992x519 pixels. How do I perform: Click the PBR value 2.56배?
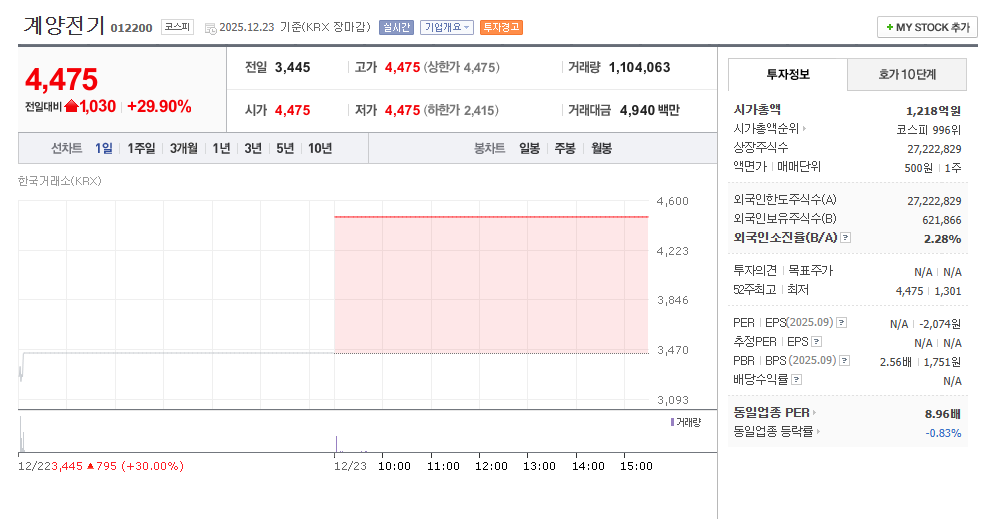(896, 362)
